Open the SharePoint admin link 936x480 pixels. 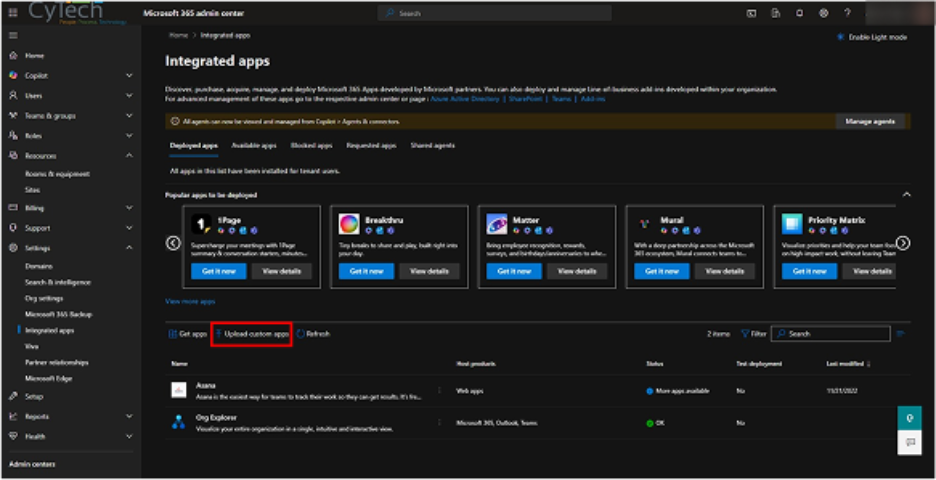point(525,99)
